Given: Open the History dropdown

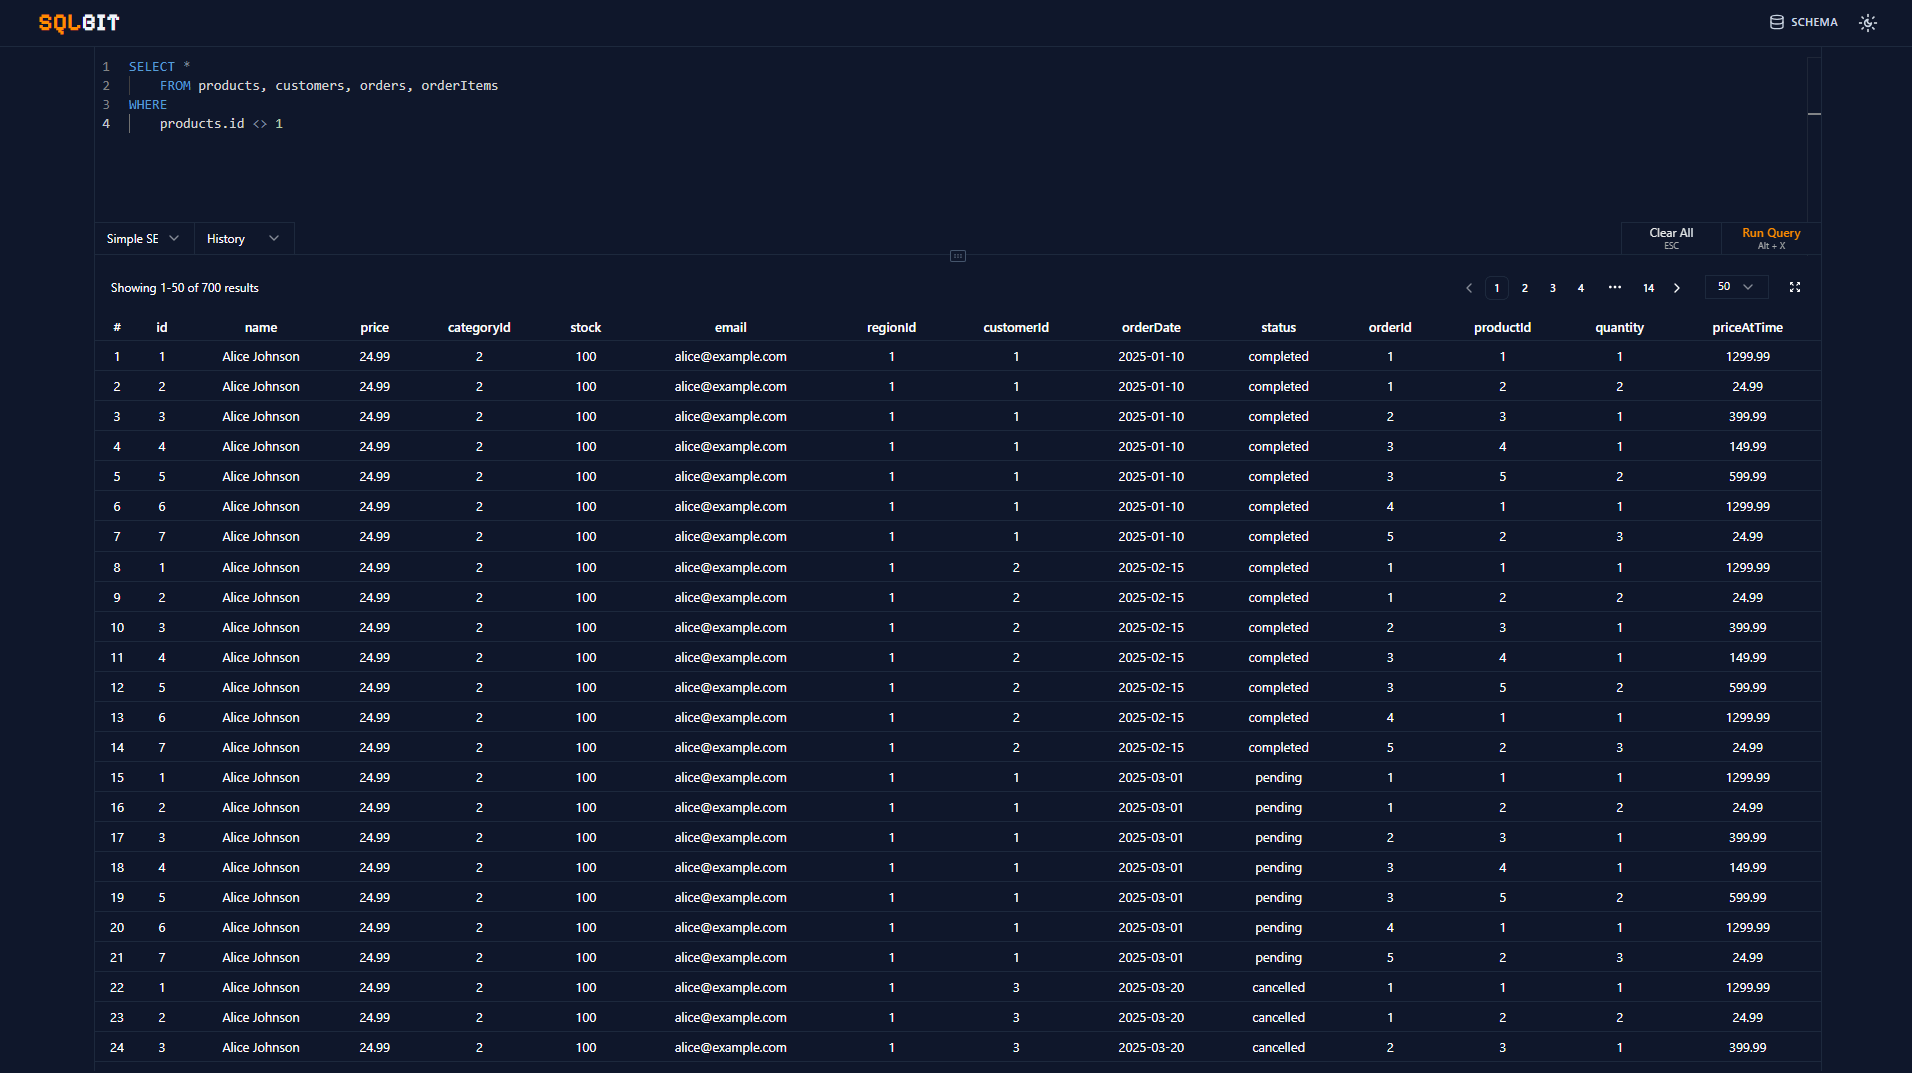Looking at the screenshot, I should (x=243, y=238).
